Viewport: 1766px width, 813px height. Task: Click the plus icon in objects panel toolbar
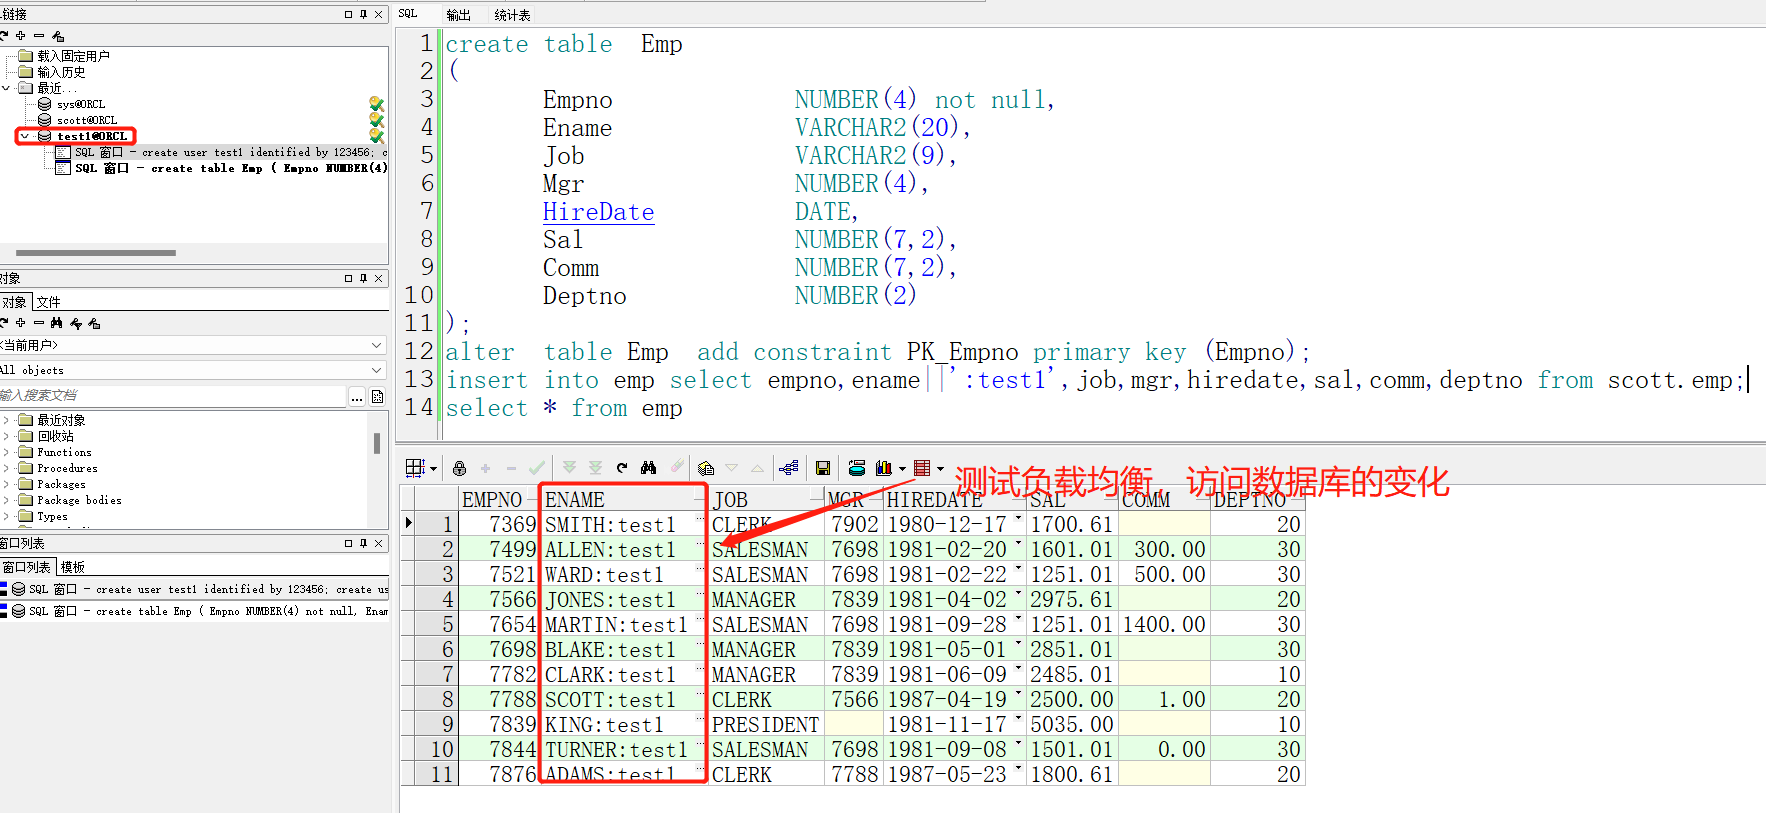(x=20, y=323)
